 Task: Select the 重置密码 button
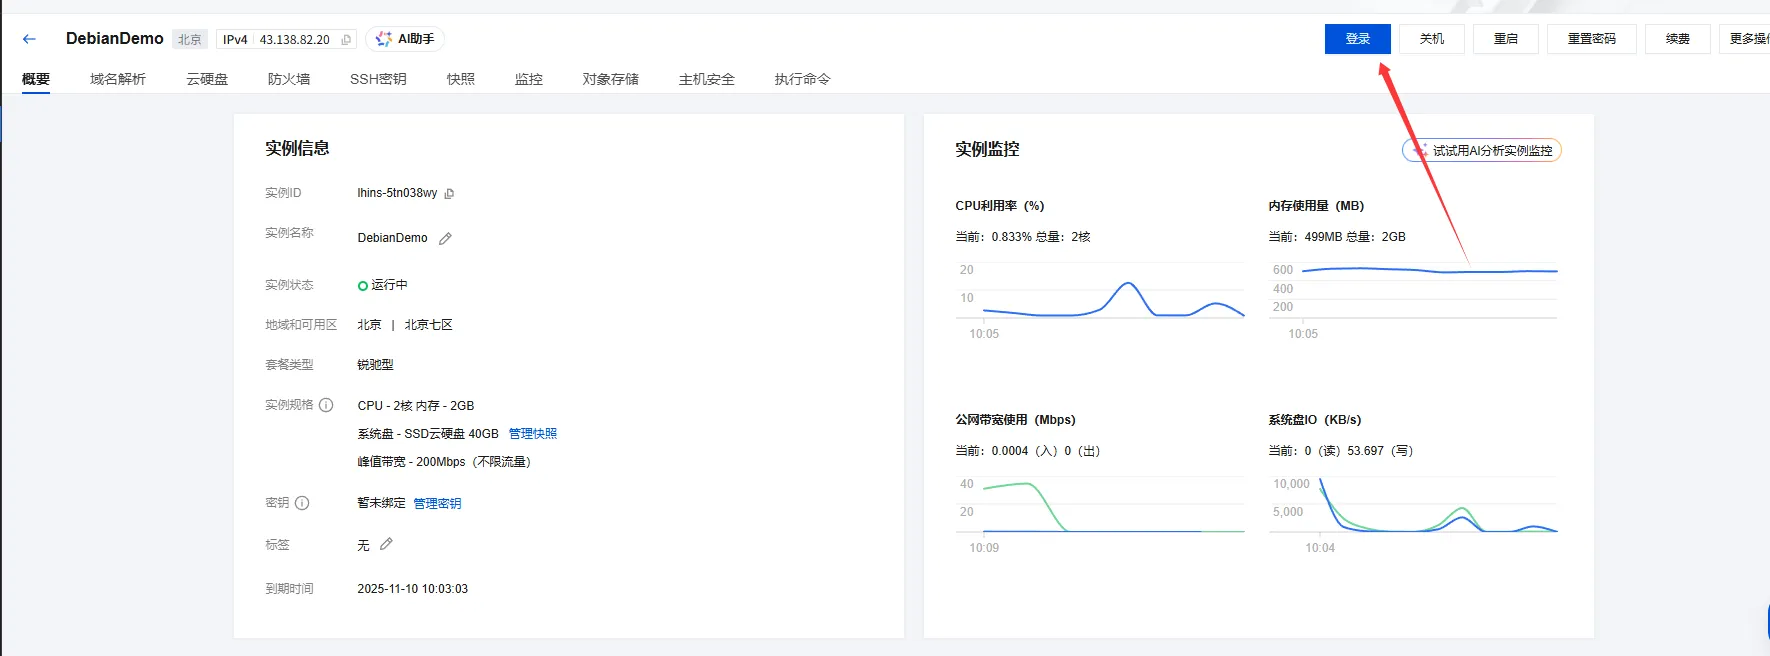pyautogui.click(x=1591, y=39)
